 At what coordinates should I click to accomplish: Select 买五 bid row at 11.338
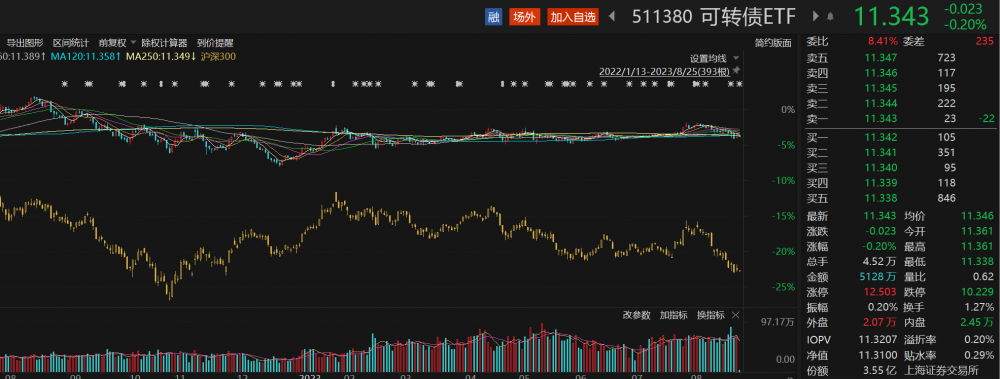pyautogui.click(x=900, y=198)
